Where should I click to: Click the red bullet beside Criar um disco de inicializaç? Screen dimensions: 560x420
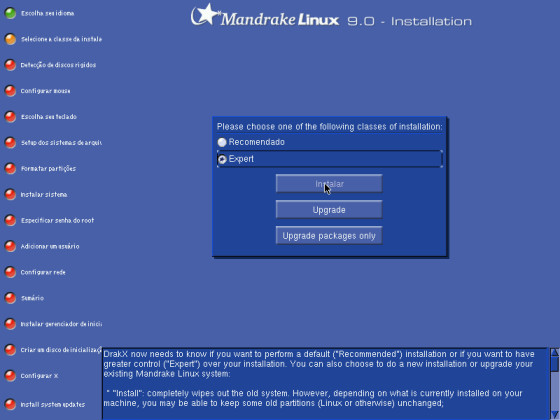(10, 350)
